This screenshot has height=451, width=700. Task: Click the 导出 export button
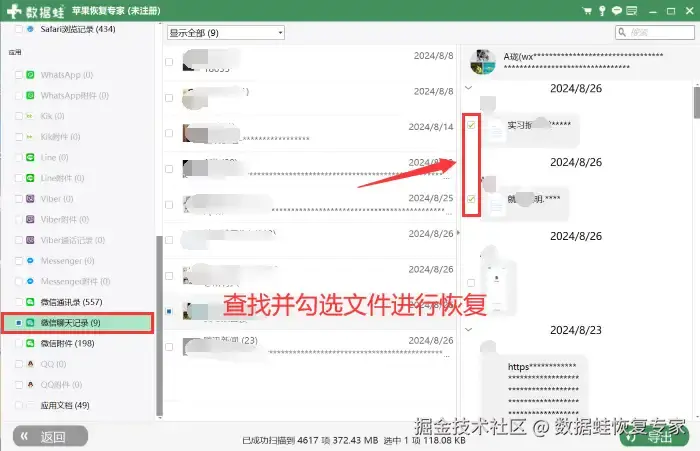click(654, 437)
